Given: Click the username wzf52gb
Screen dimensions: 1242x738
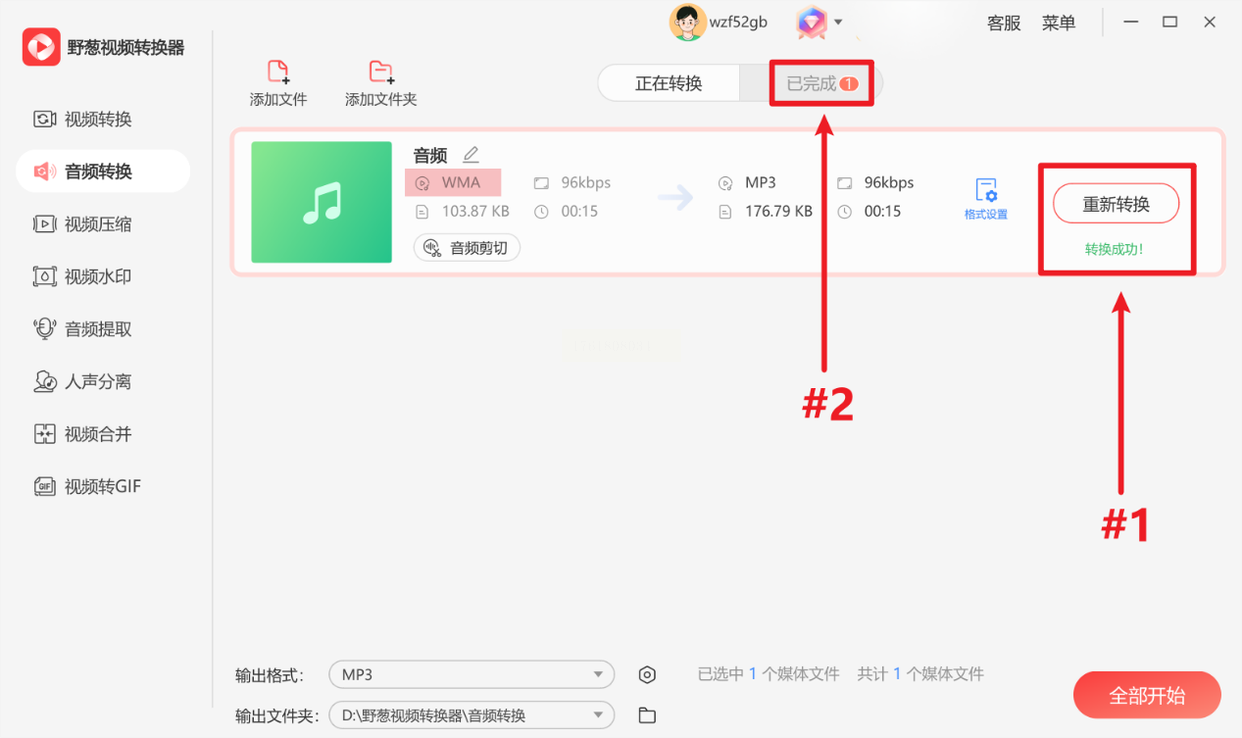Looking at the screenshot, I should [x=739, y=22].
